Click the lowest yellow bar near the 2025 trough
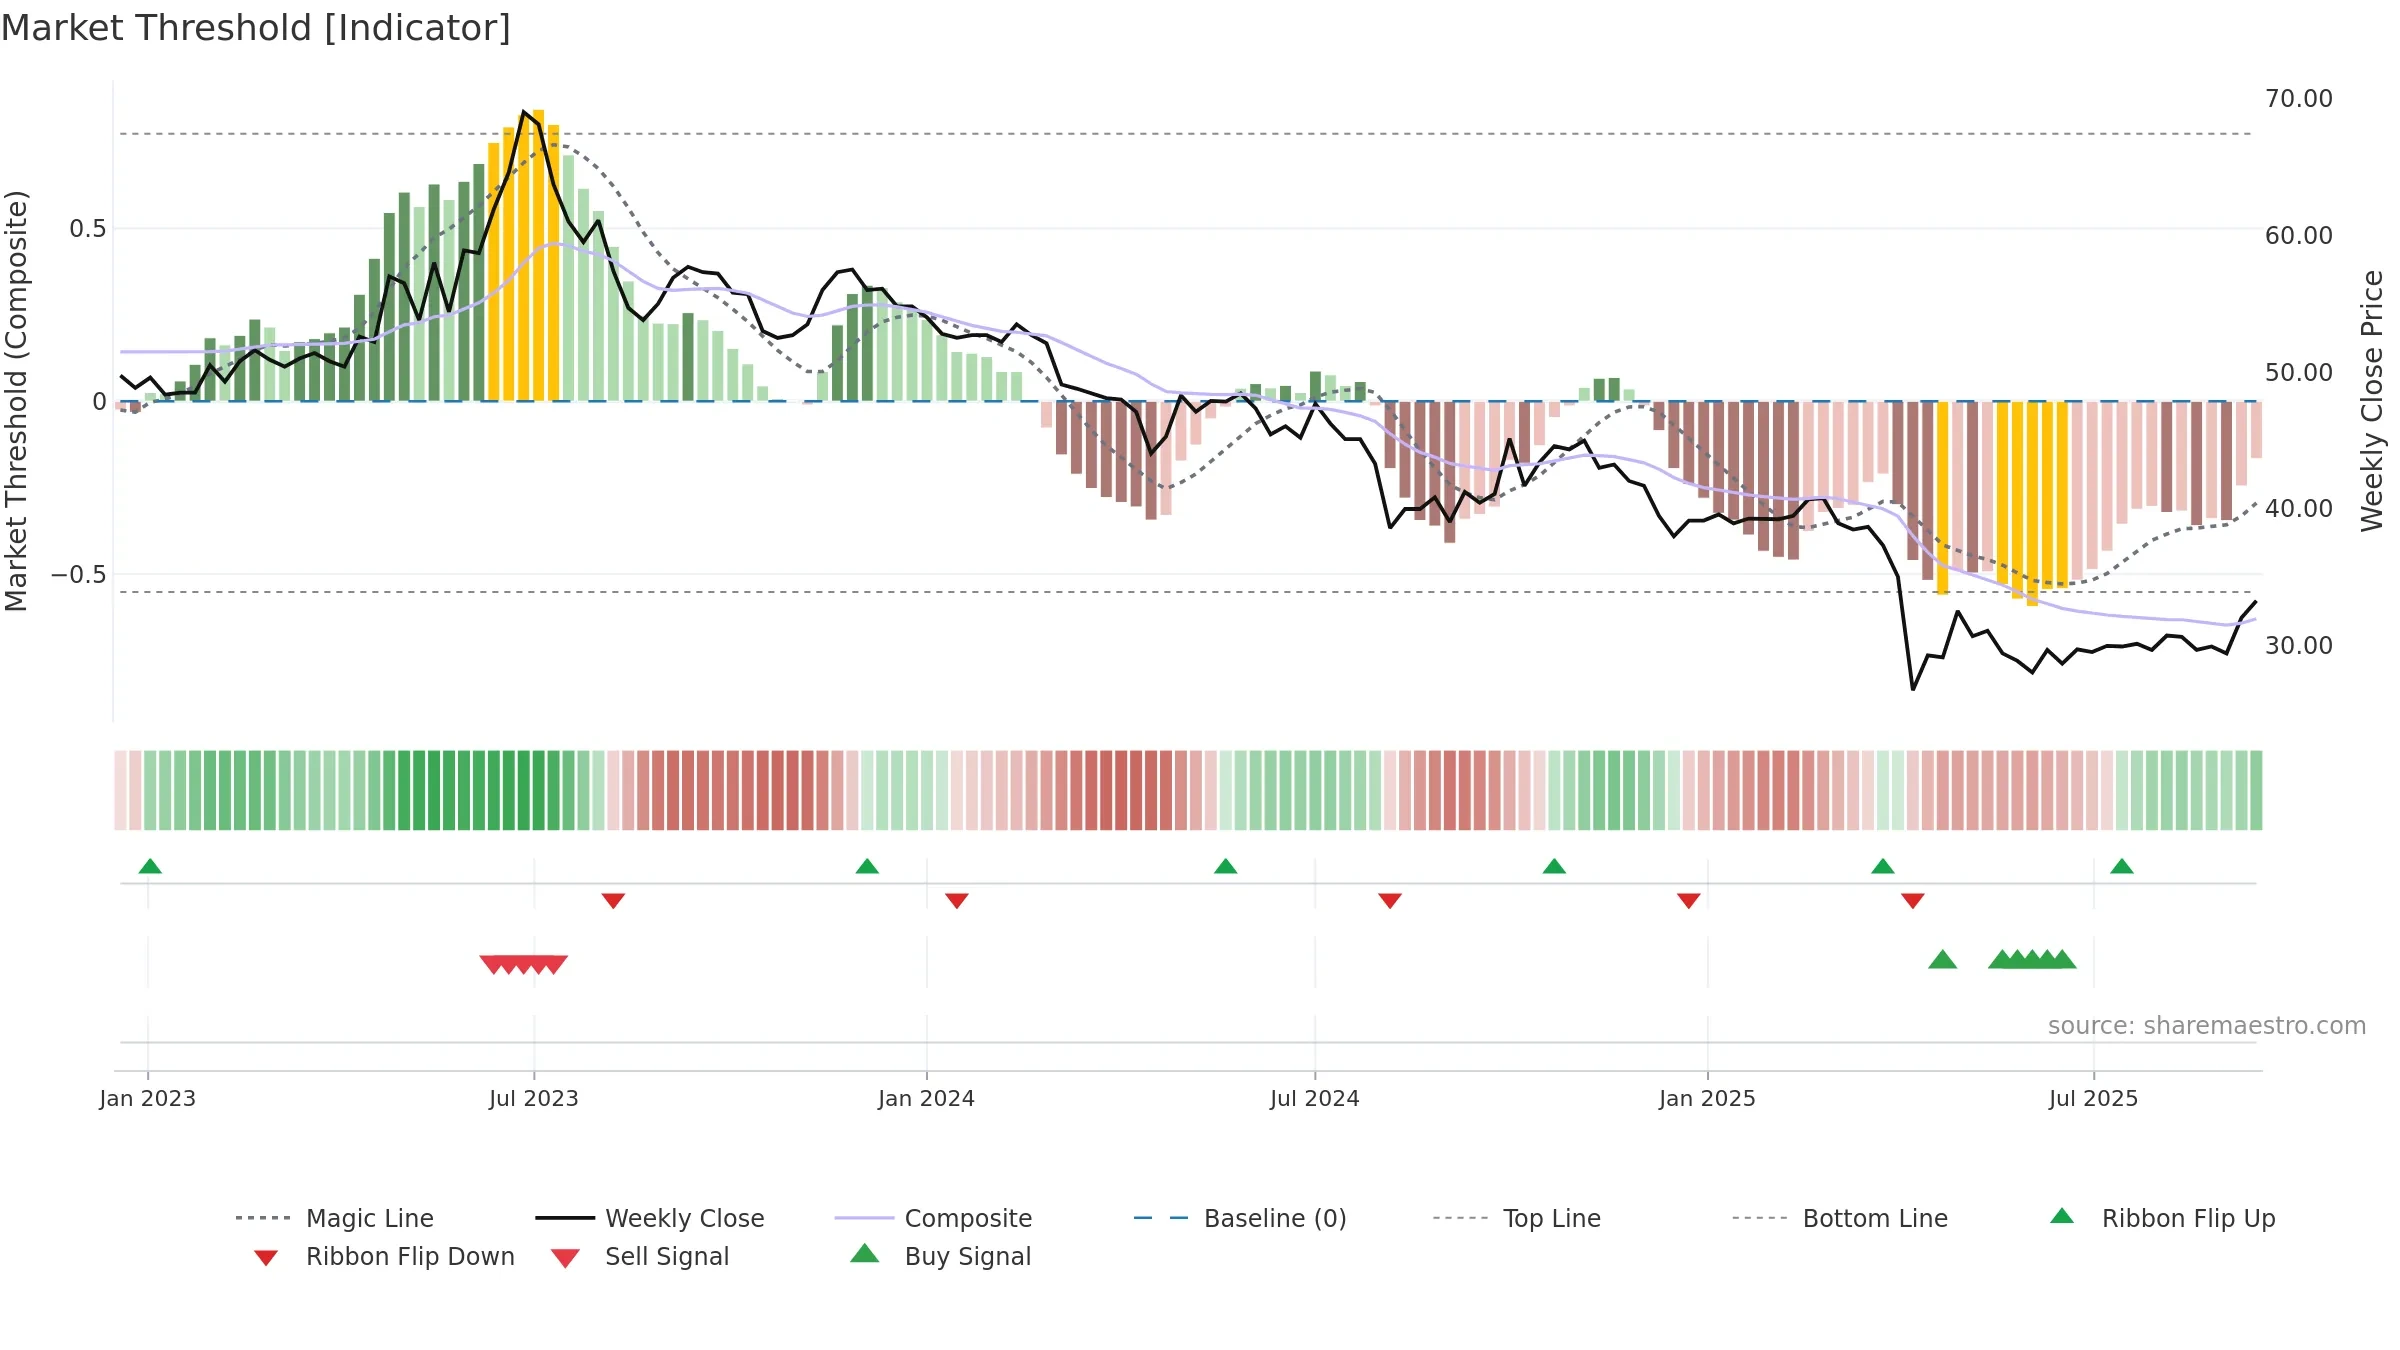2400x1350 pixels. (x=2032, y=503)
